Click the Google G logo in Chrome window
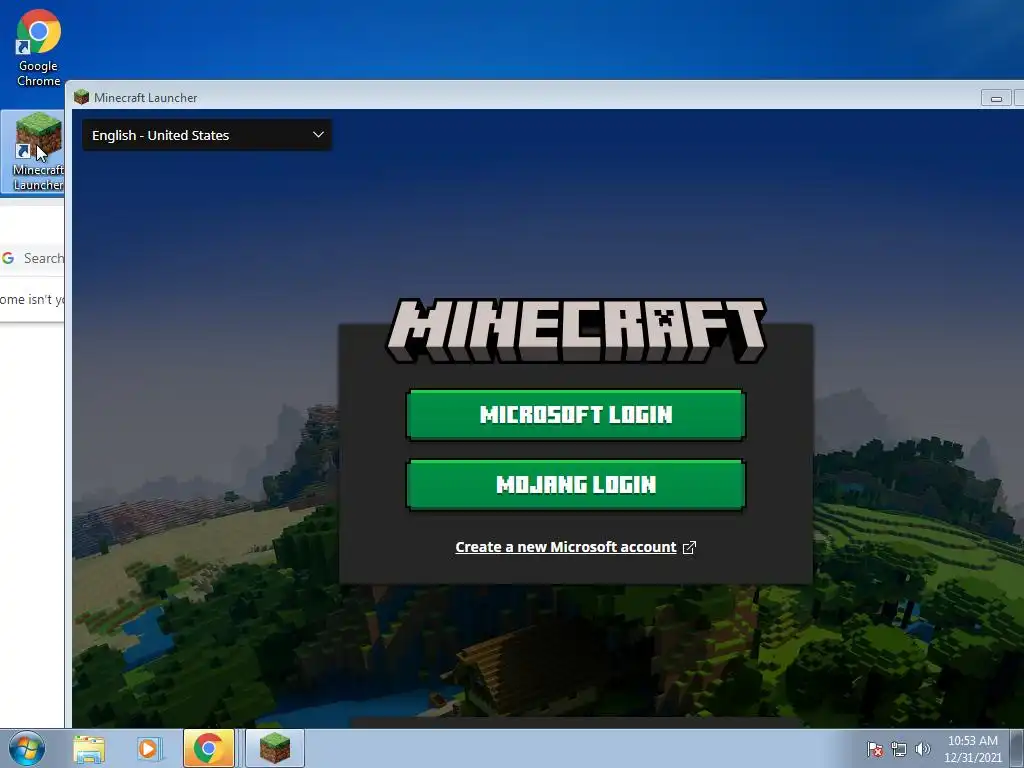 click(x=8, y=258)
